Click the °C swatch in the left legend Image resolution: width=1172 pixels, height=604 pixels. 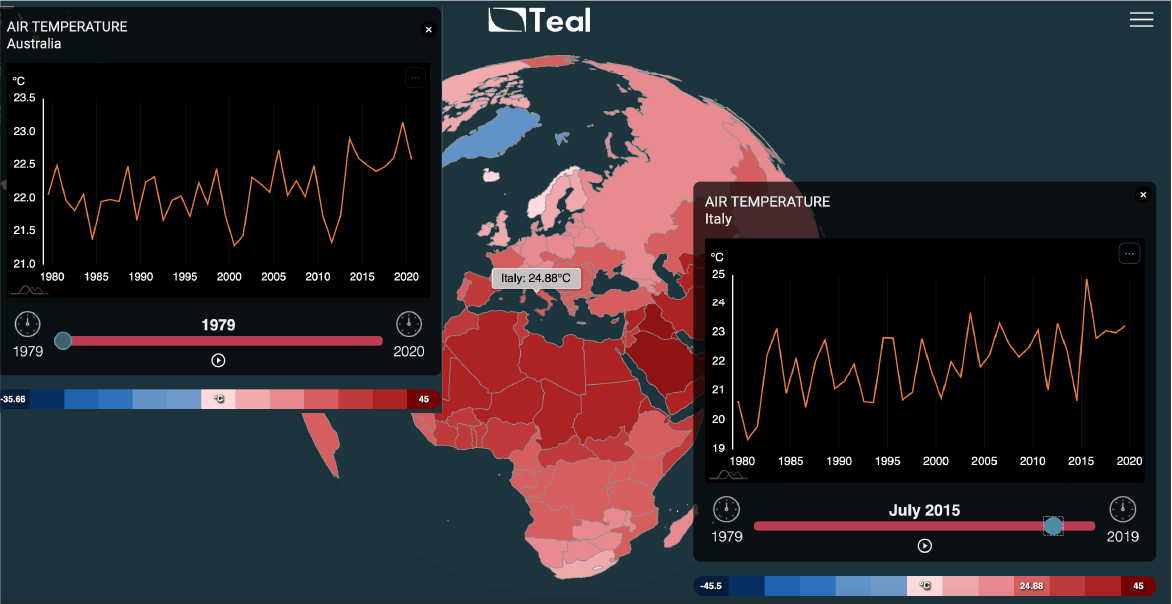(218, 399)
